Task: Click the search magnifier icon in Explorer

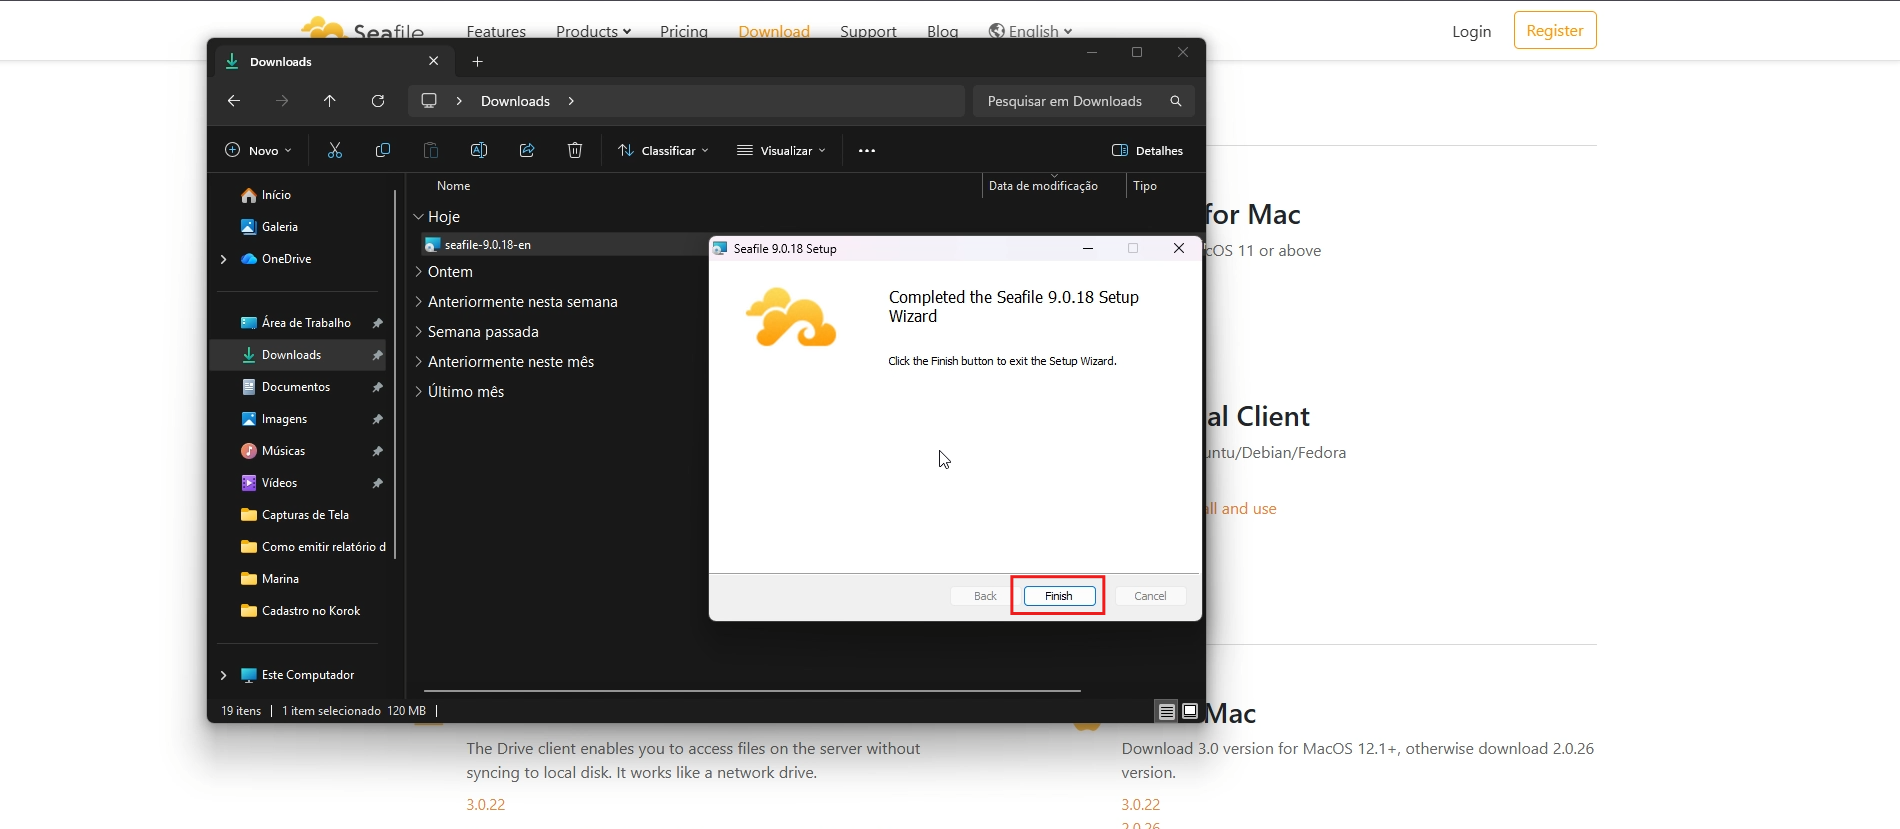Action: 1176,101
